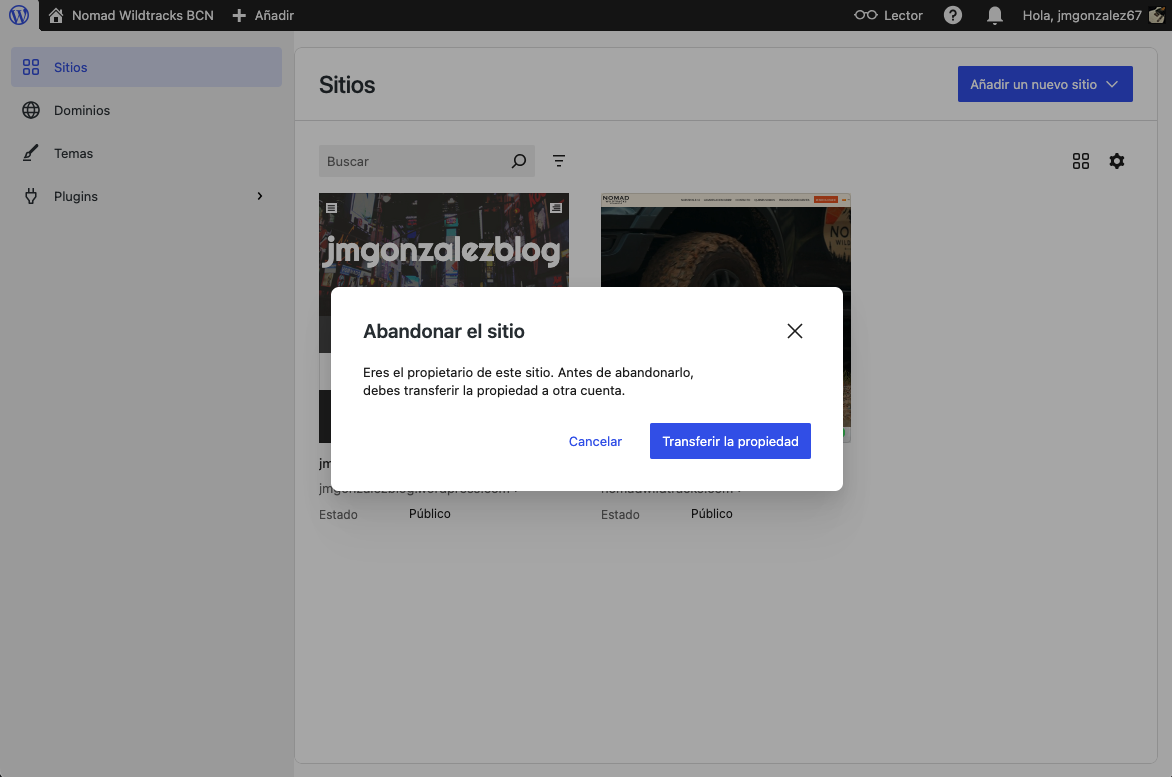The image size is (1172, 777).
Task: Open the help question mark icon
Action: point(953,15)
